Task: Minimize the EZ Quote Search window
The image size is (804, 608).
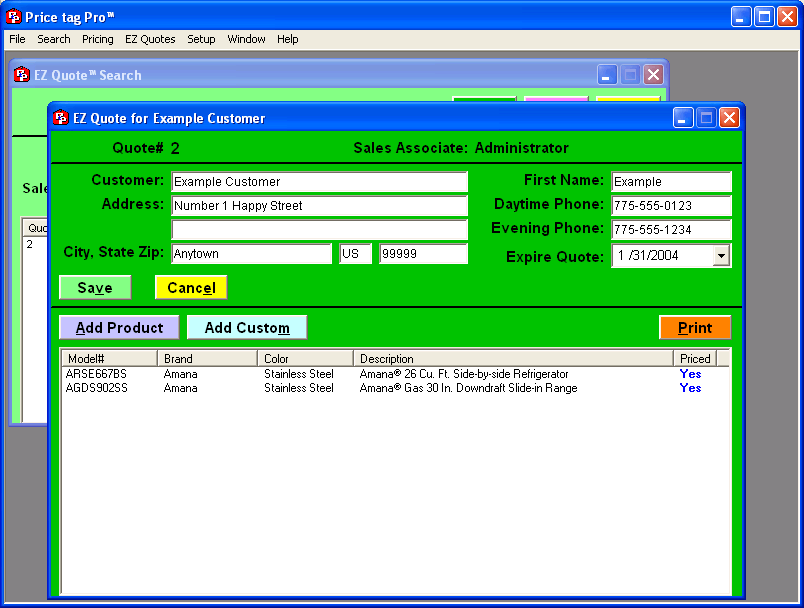Action: click(607, 75)
